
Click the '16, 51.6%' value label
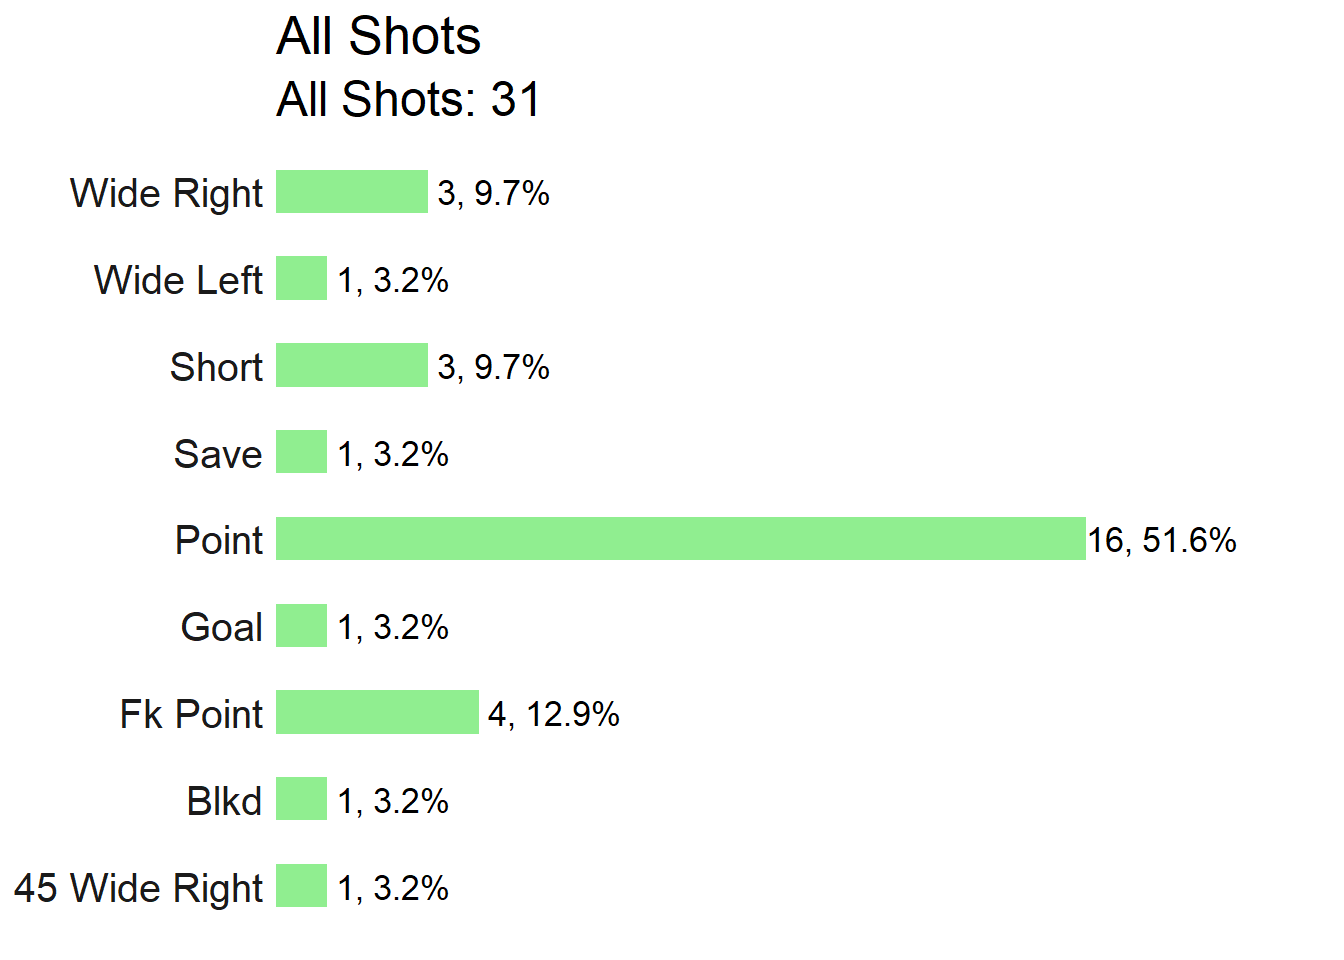1162,540
